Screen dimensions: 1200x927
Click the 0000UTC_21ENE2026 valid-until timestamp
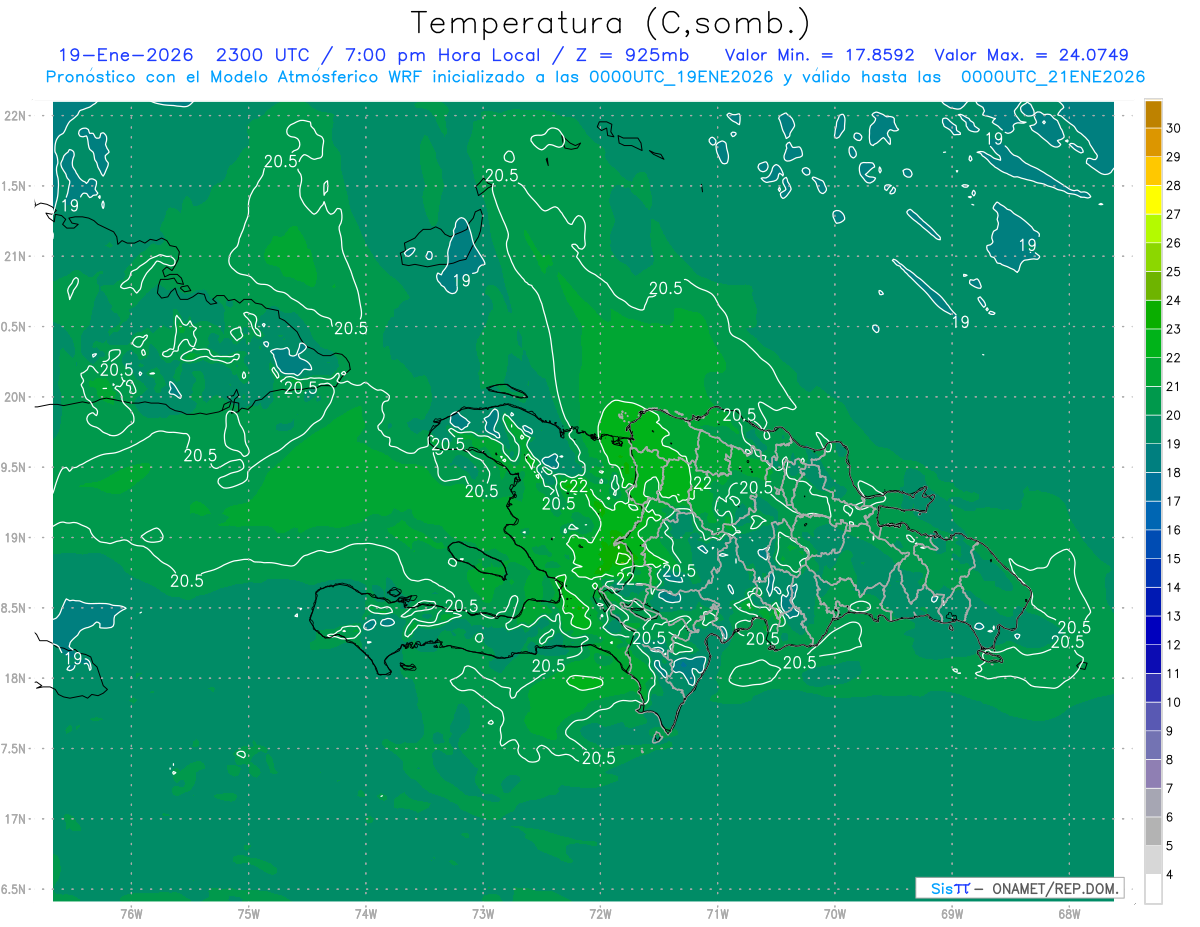[1052, 77]
